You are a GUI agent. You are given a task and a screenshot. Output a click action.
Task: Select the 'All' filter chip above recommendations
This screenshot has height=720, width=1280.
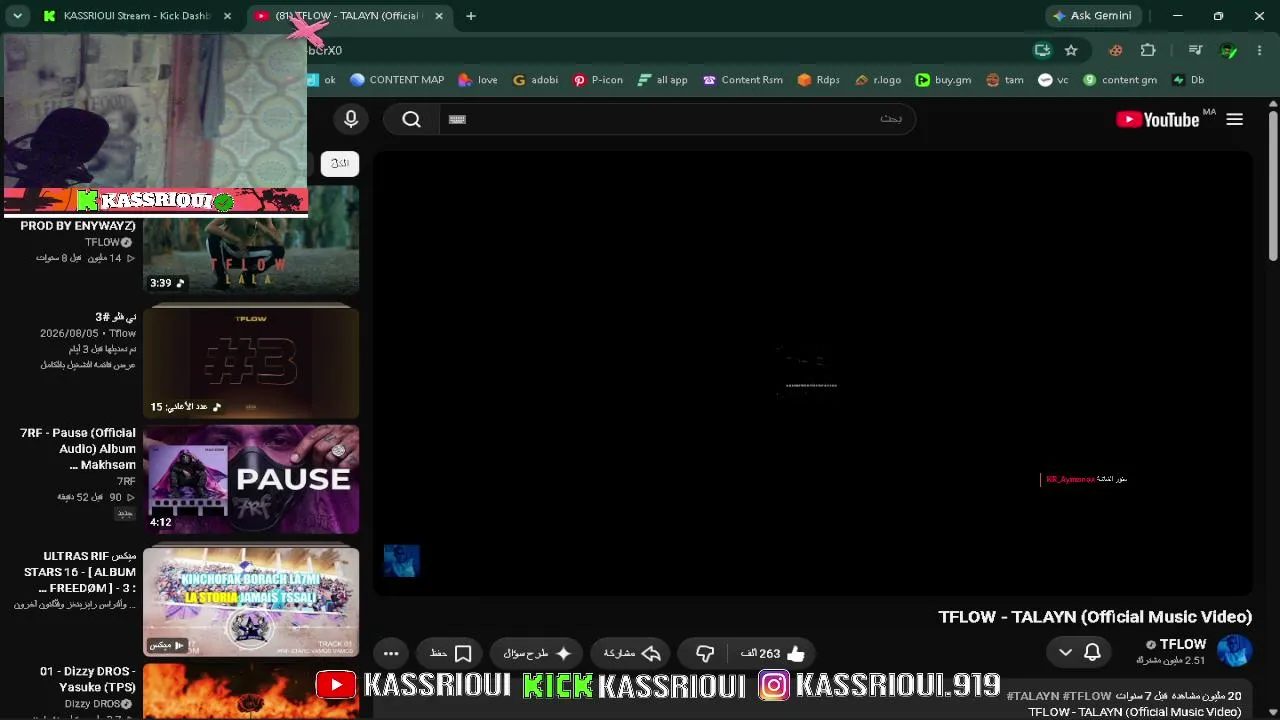[x=340, y=163]
